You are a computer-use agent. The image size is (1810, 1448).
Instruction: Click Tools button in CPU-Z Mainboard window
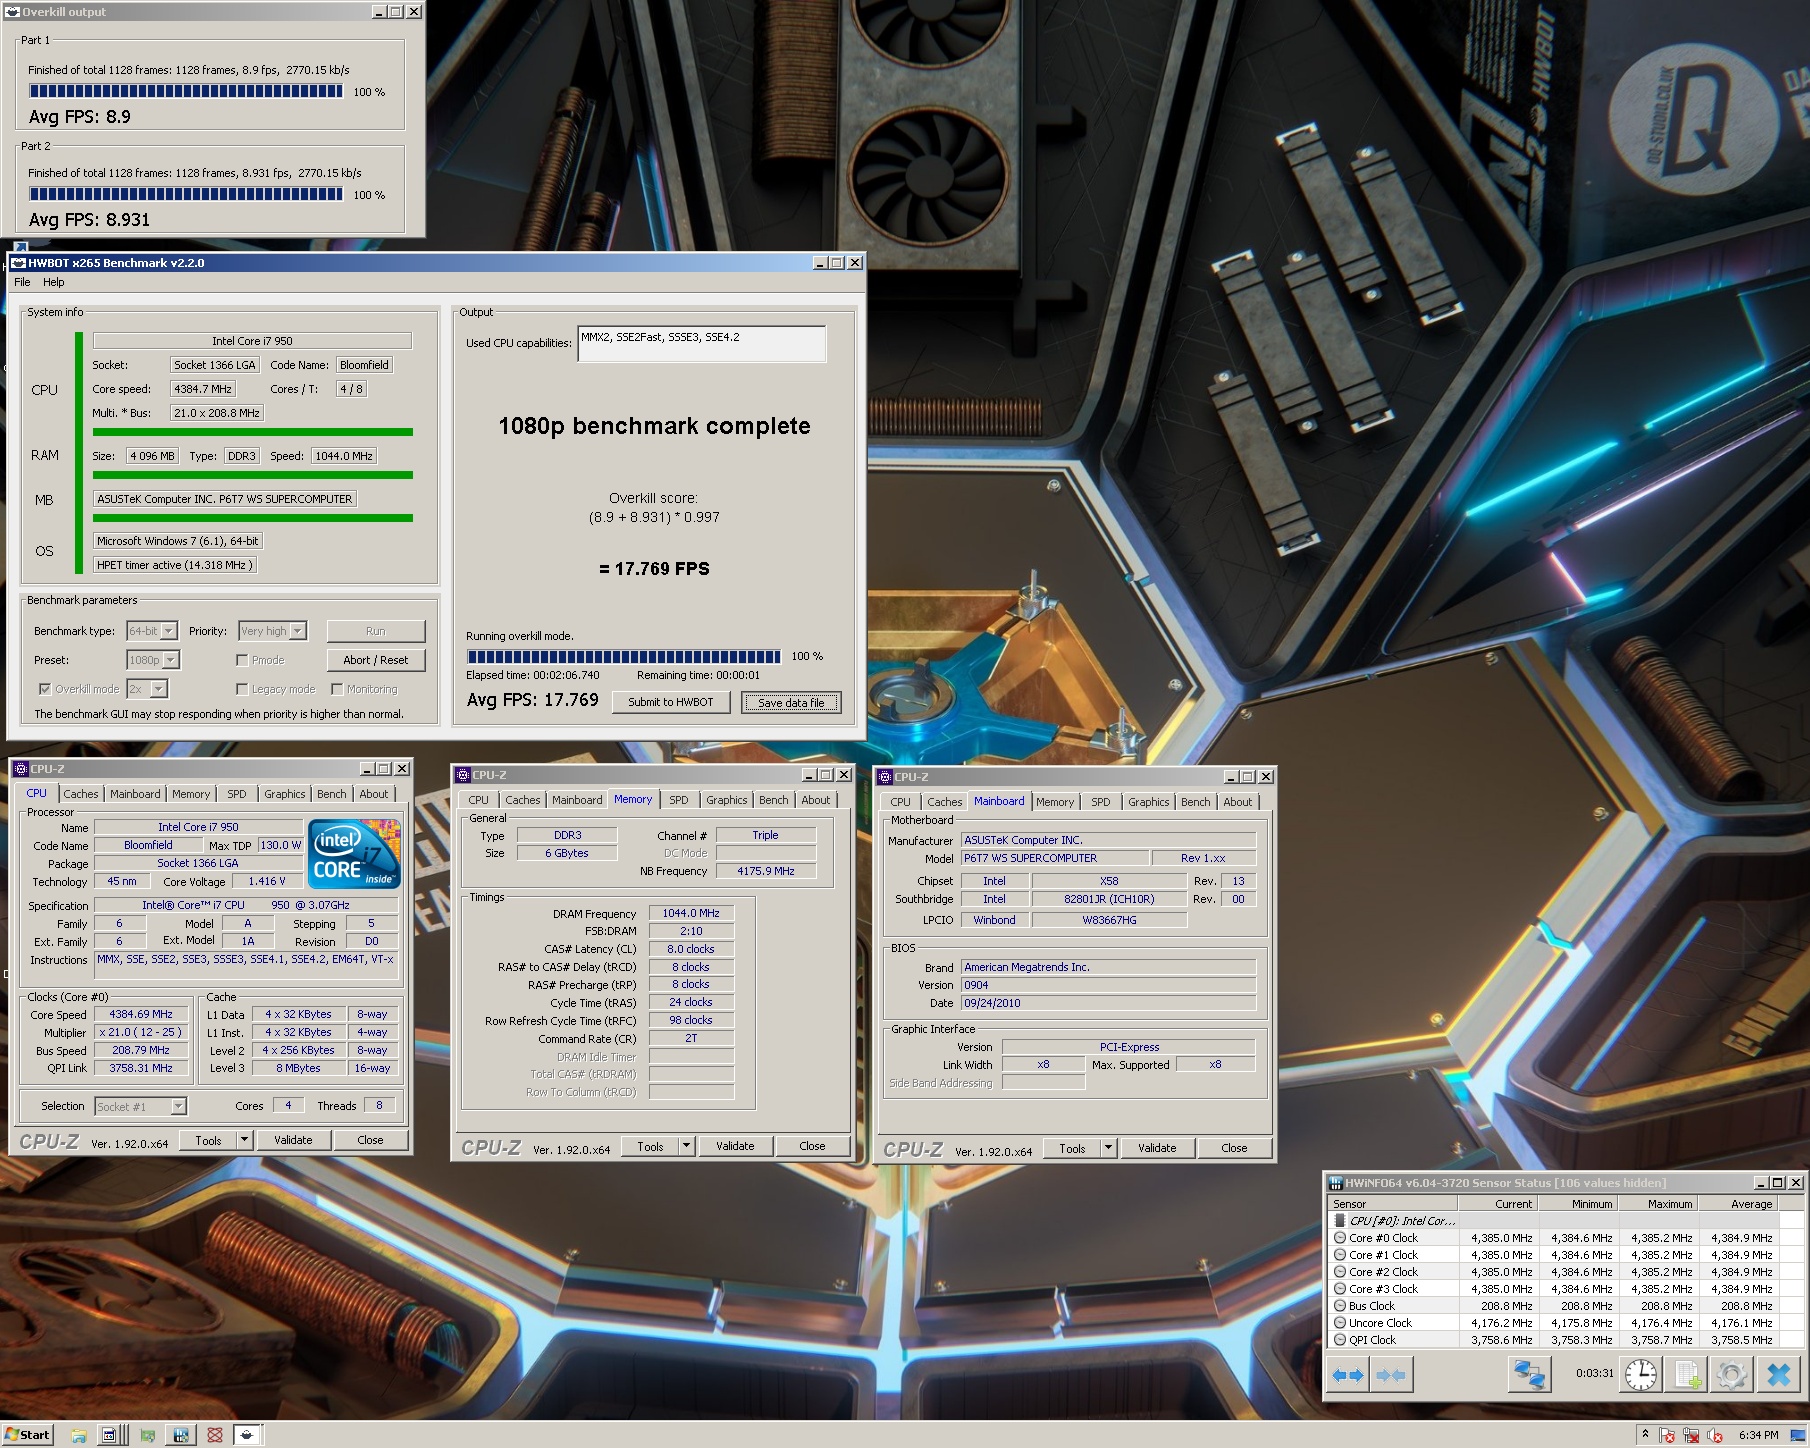click(x=1072, y=1148)
